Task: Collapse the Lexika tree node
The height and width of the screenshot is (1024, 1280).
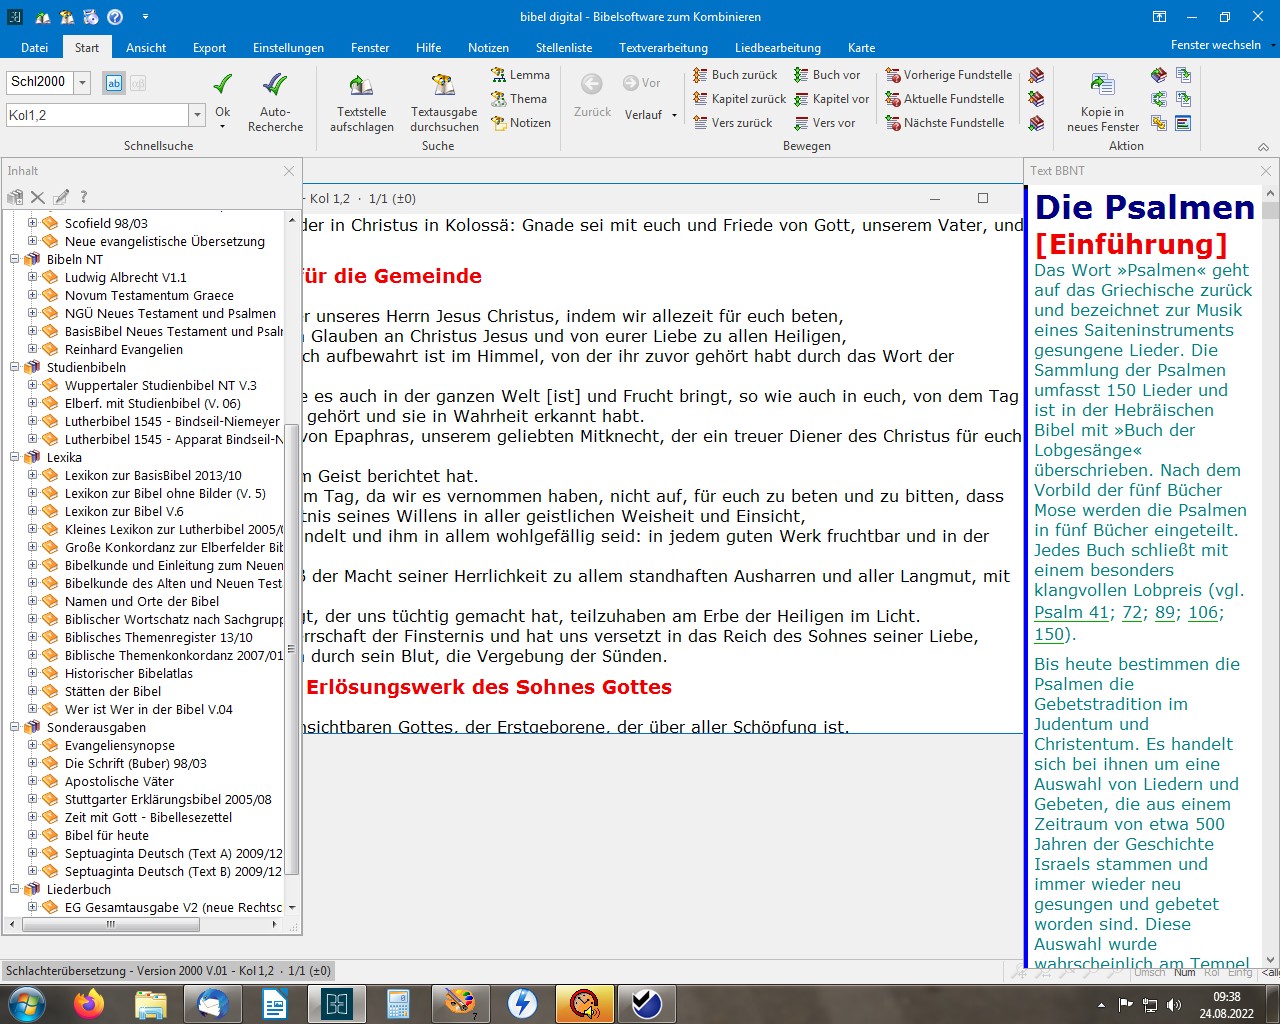Action: pos(16,458)
